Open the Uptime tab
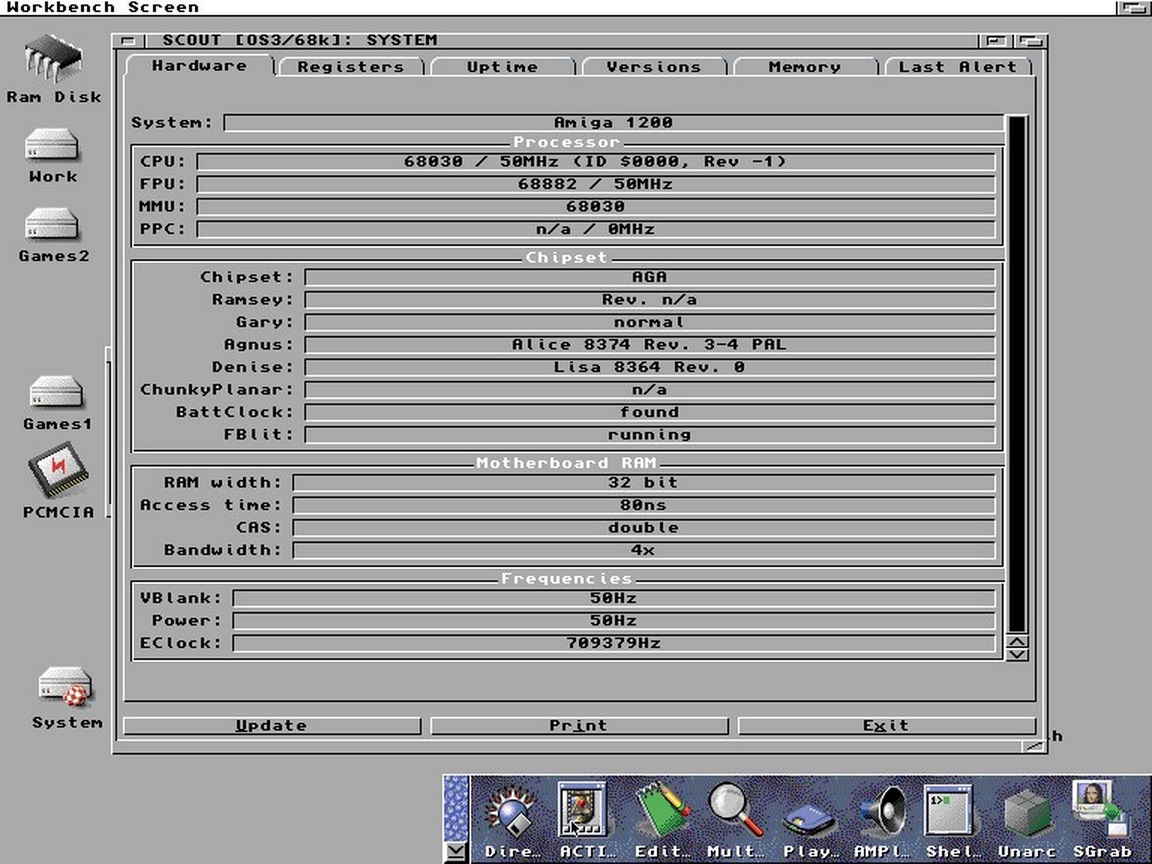Screen dimensions: 1152x864 [x=503, y=67]
